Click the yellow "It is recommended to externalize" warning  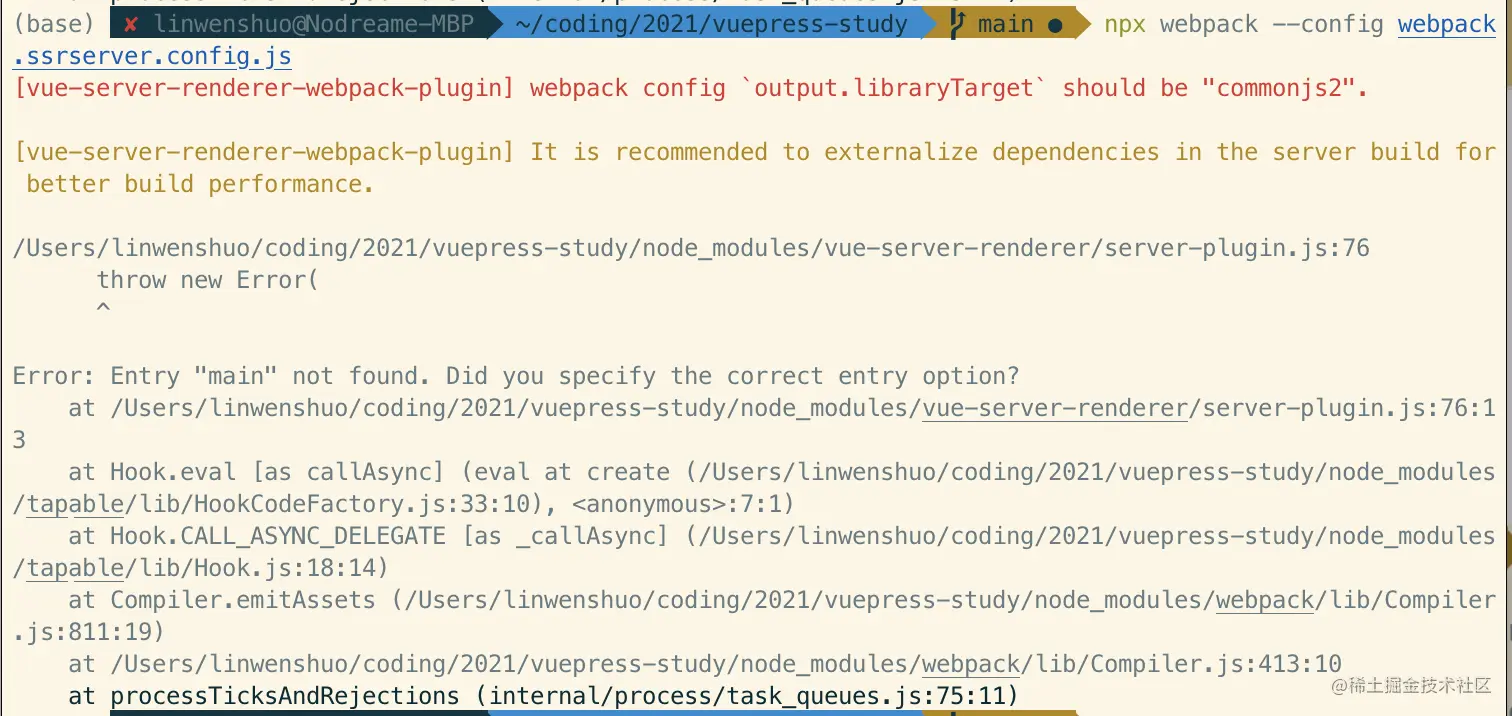(755, 152)
